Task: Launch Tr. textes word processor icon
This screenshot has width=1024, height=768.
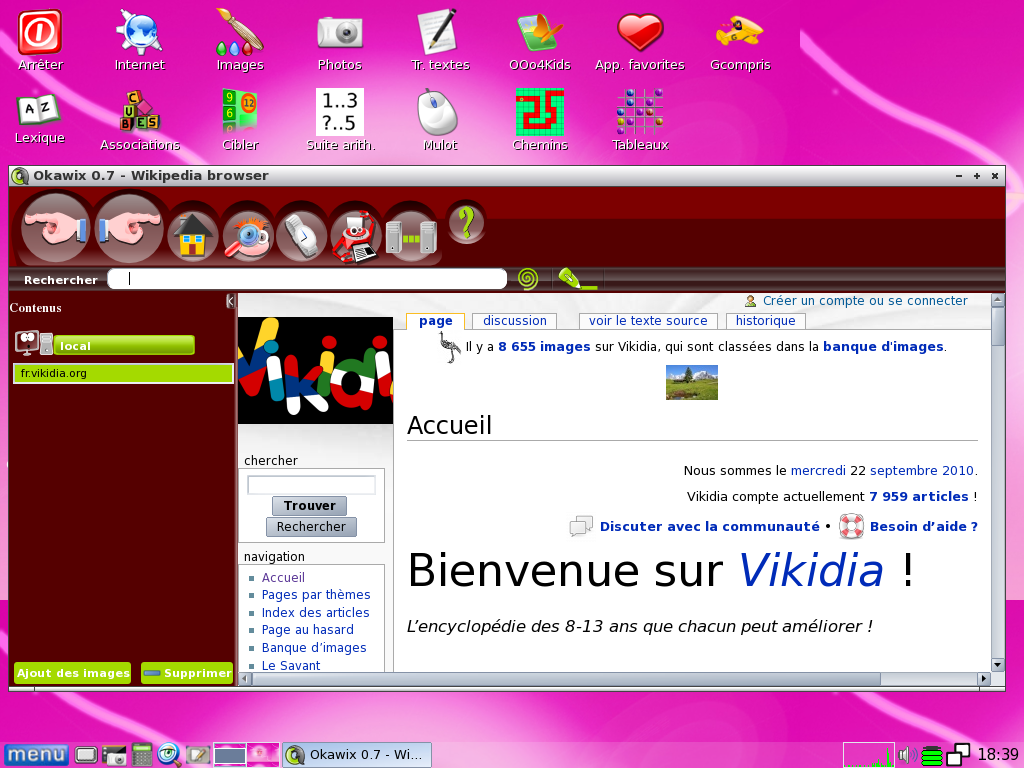Action: point(440,40)
